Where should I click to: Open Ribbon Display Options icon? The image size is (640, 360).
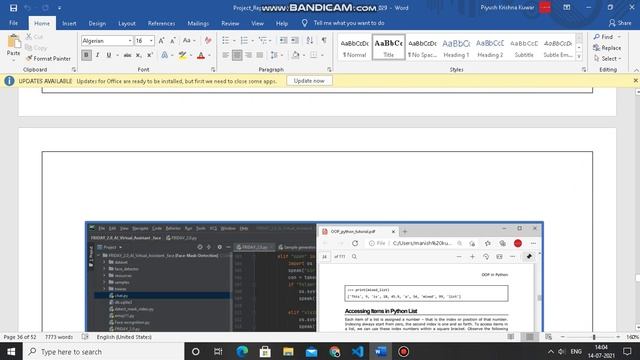pos(567,8)
